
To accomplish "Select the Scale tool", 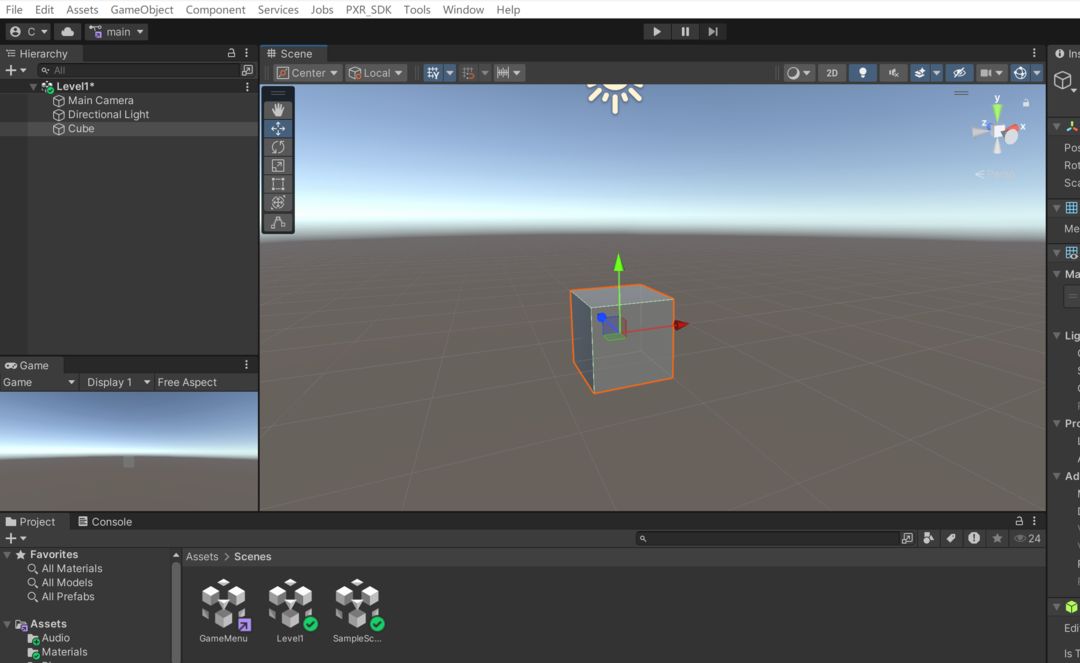I will click(278, 166).
